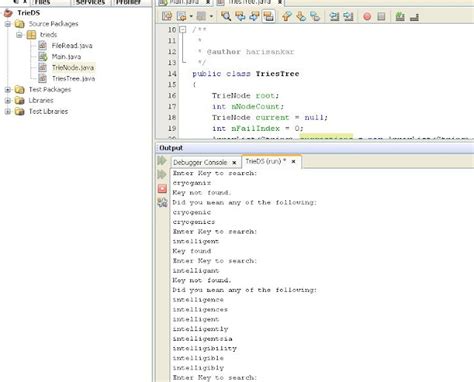Select the TrieDS project root

coord(28,13)
